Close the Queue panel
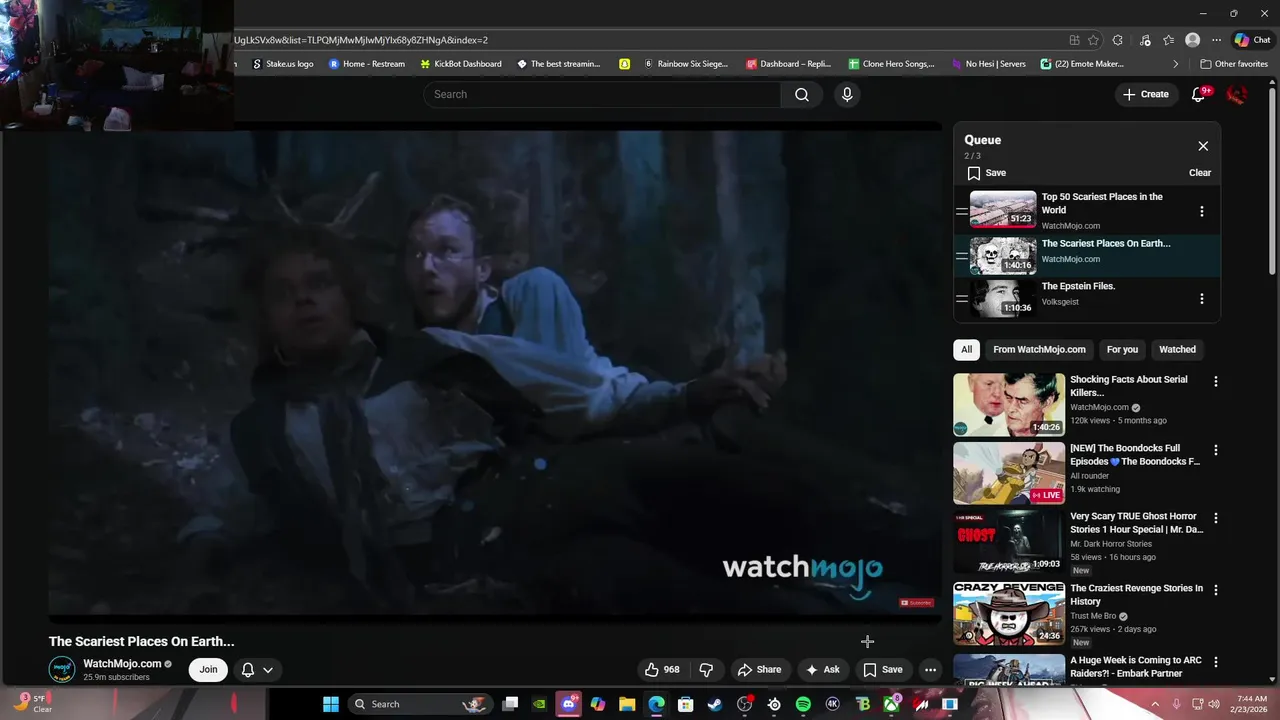Screen dimensions: 1280x720 pos(1203,146)
